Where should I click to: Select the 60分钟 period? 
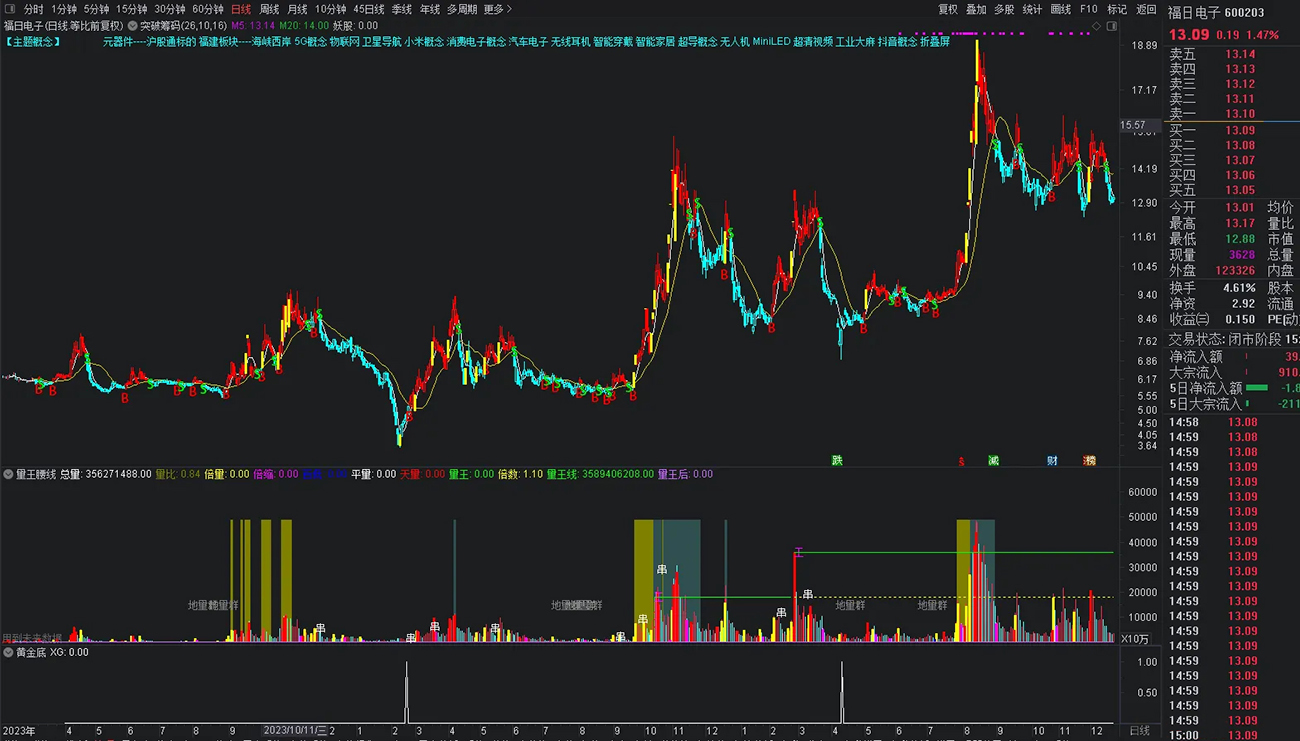pos(208,9)
